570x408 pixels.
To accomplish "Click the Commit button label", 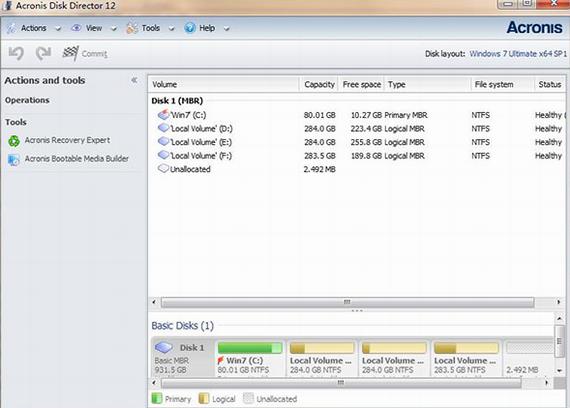I will [x=95, y=54].
